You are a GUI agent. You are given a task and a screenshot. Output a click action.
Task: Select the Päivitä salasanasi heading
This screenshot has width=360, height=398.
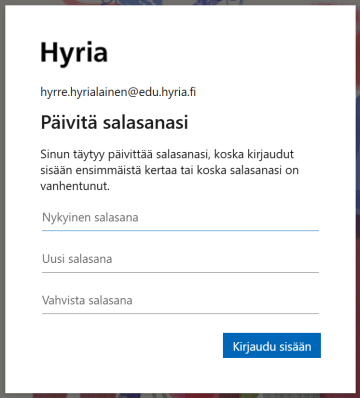[x=114, y=122]
